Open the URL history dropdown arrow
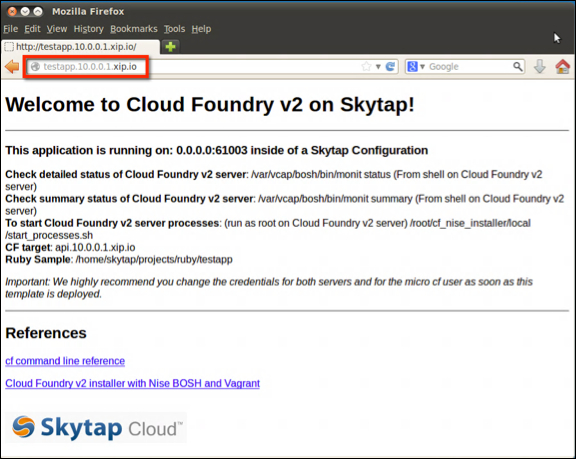 tap(378, 67)
